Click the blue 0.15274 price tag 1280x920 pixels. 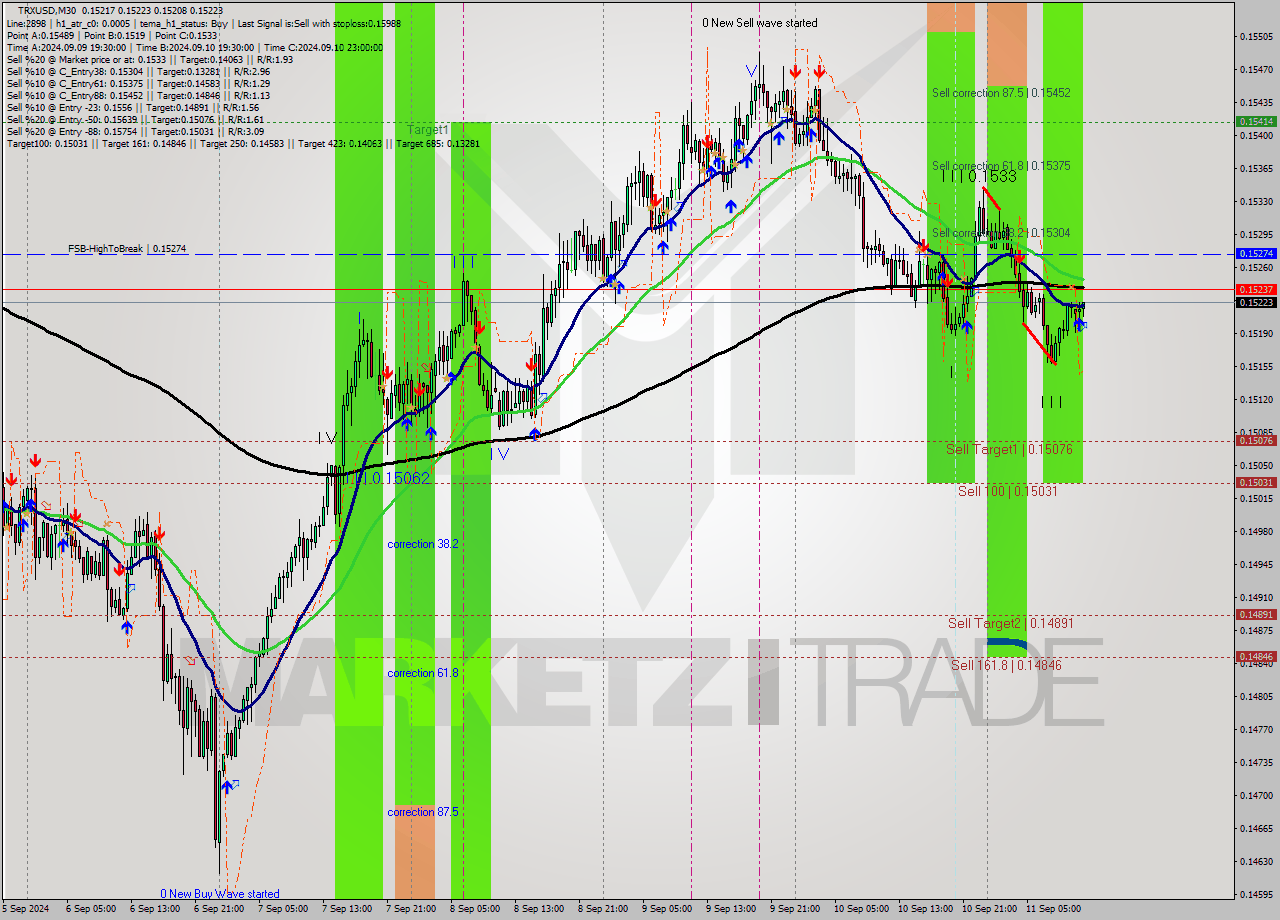[1256, 254]
